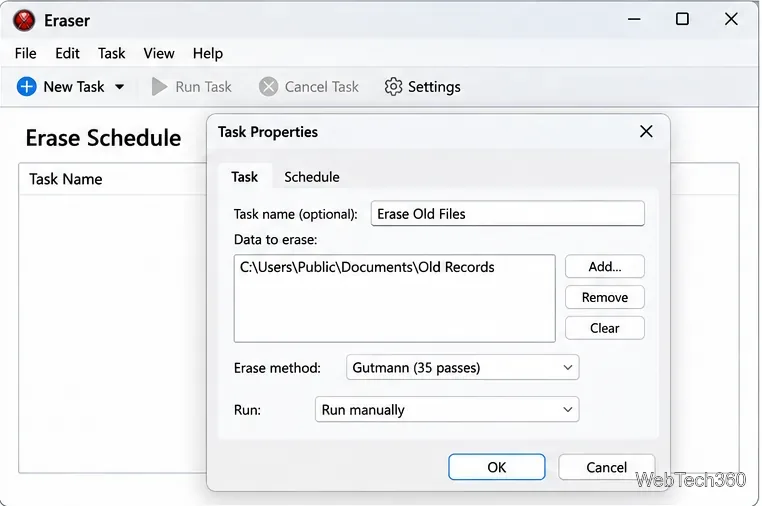Click the Add... button
Viewport: 762px width, 506px height.
click(x=605, y=266)
